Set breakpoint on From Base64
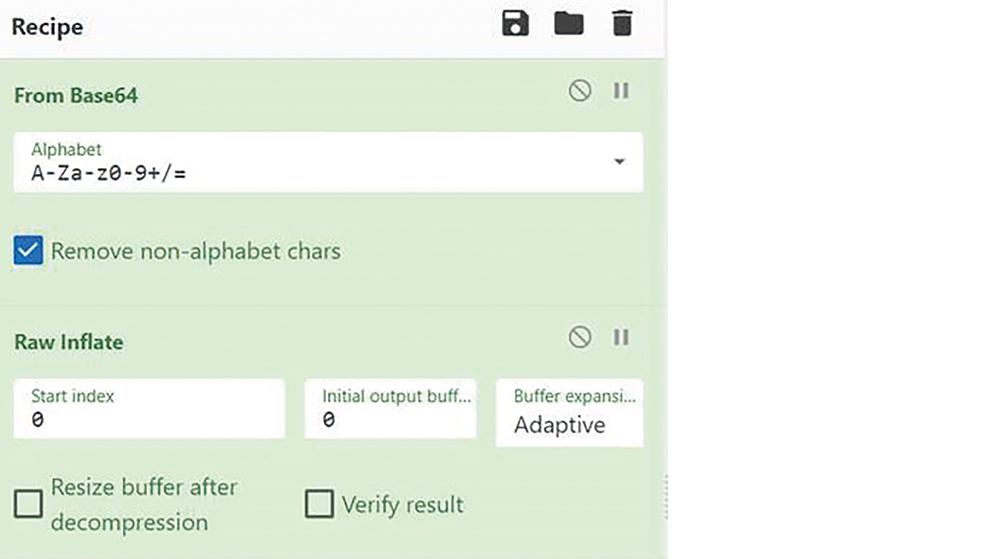 point(621,91)
